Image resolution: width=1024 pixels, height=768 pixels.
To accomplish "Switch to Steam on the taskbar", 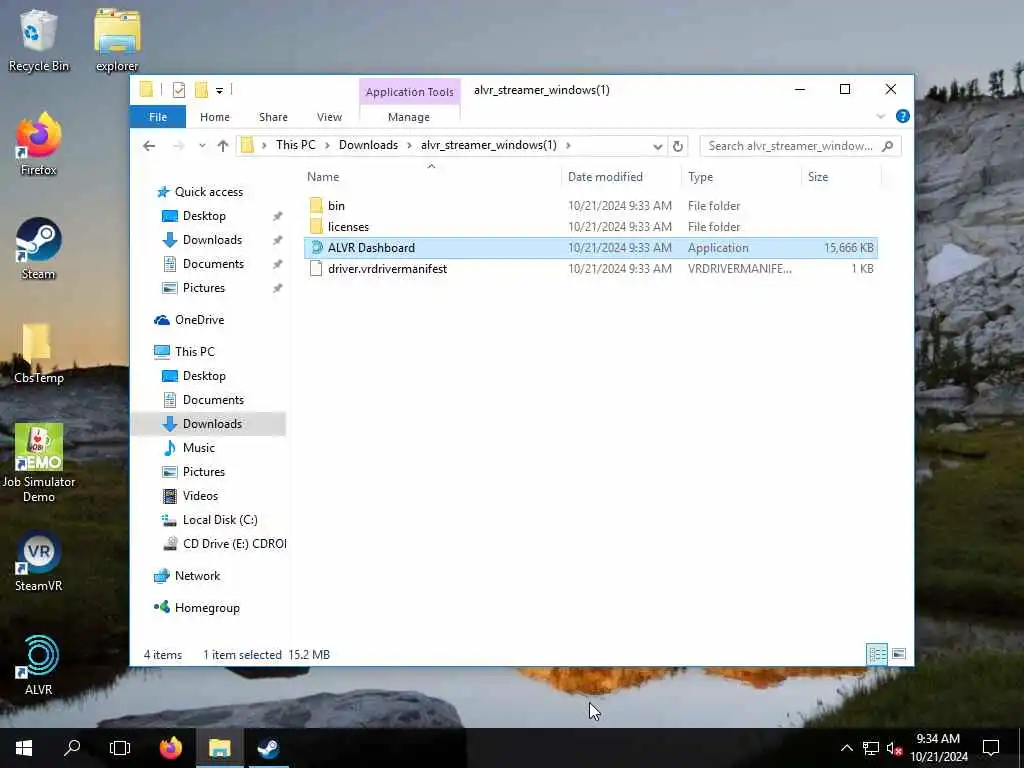I will point(268,748).
